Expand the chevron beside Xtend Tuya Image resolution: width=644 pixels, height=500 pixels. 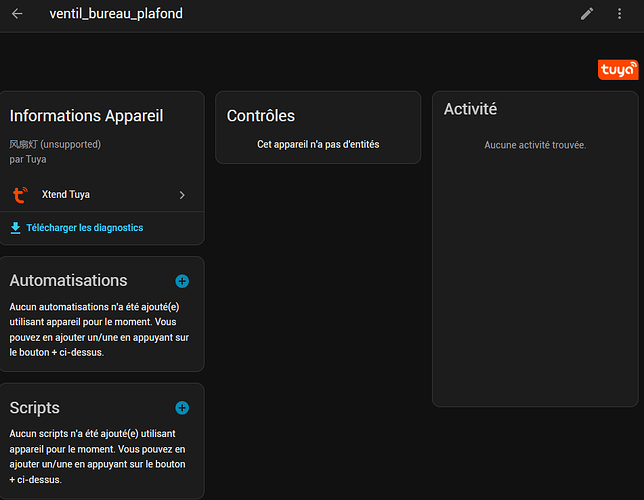[x=182, y=195]
